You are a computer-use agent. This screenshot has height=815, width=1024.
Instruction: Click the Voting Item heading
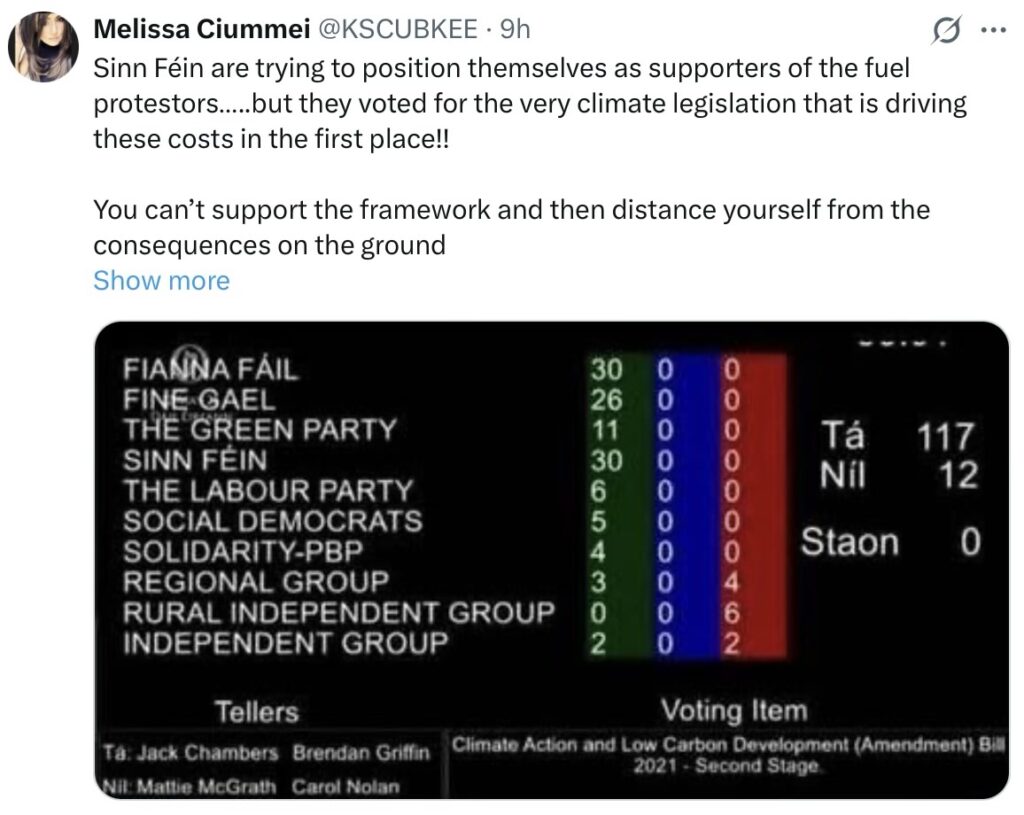(732, 711)
